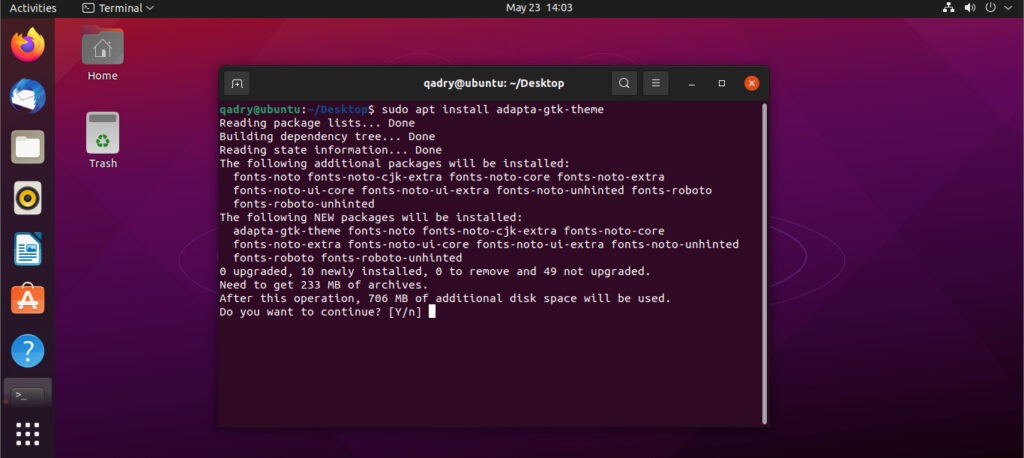Open Firefox from the dock
Image resolution: width=1024 pixels, height=458 pixels.
click(27, 45)
